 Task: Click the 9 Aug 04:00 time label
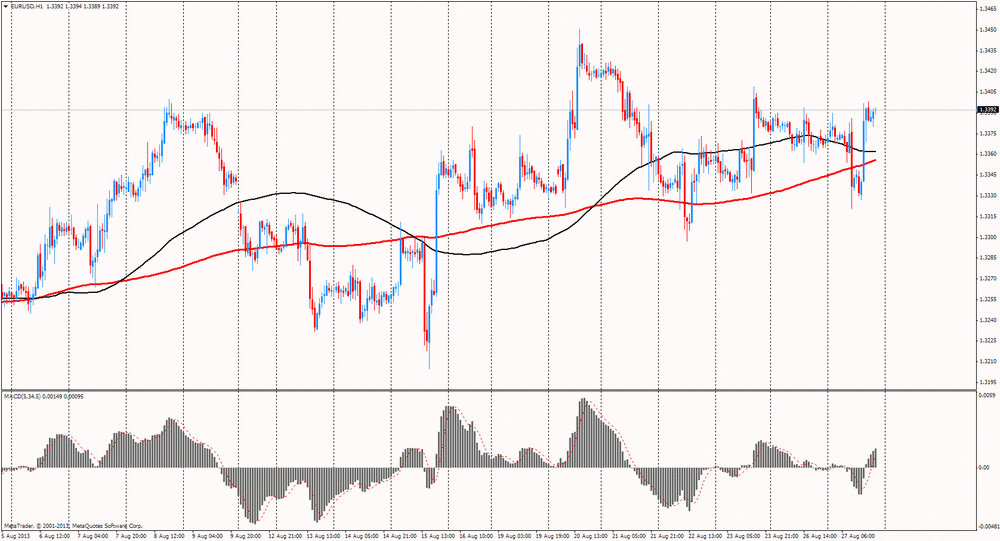pyautogui.click(x=205, y=537)
